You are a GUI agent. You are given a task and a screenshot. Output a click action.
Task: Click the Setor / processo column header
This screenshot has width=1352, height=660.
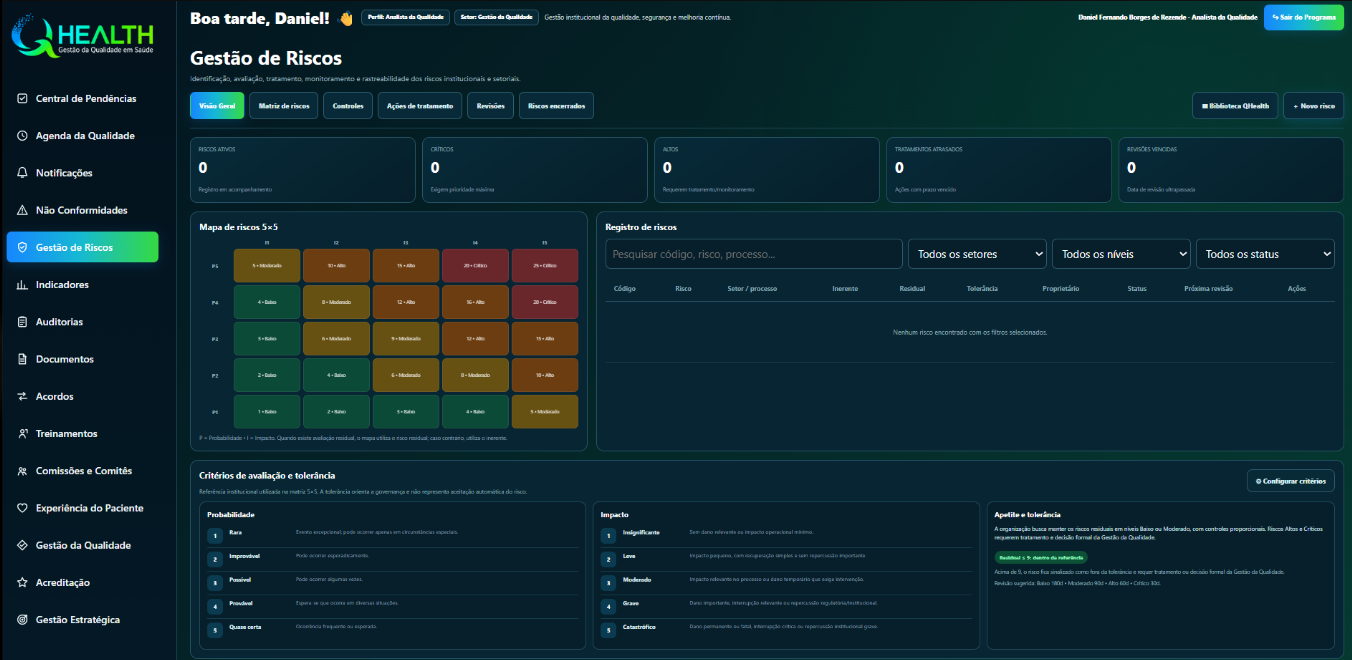point(752,288)
